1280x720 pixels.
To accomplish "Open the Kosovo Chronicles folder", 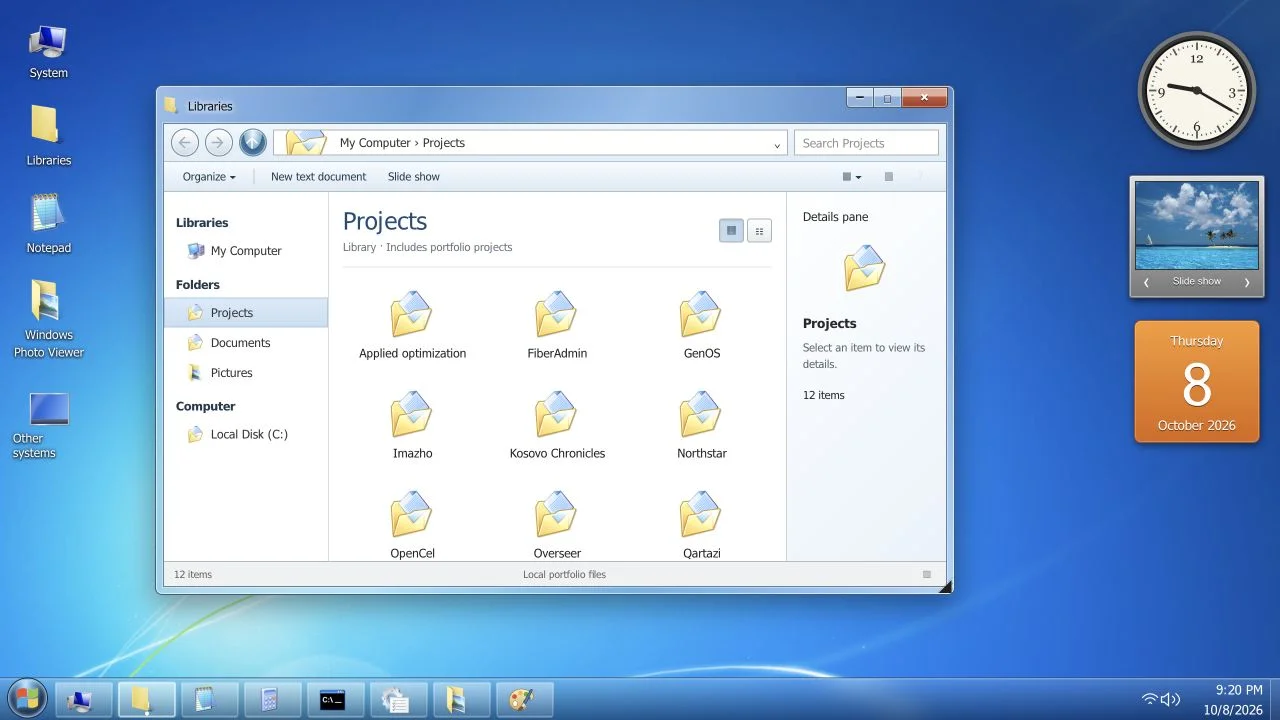I will (557, 426).
